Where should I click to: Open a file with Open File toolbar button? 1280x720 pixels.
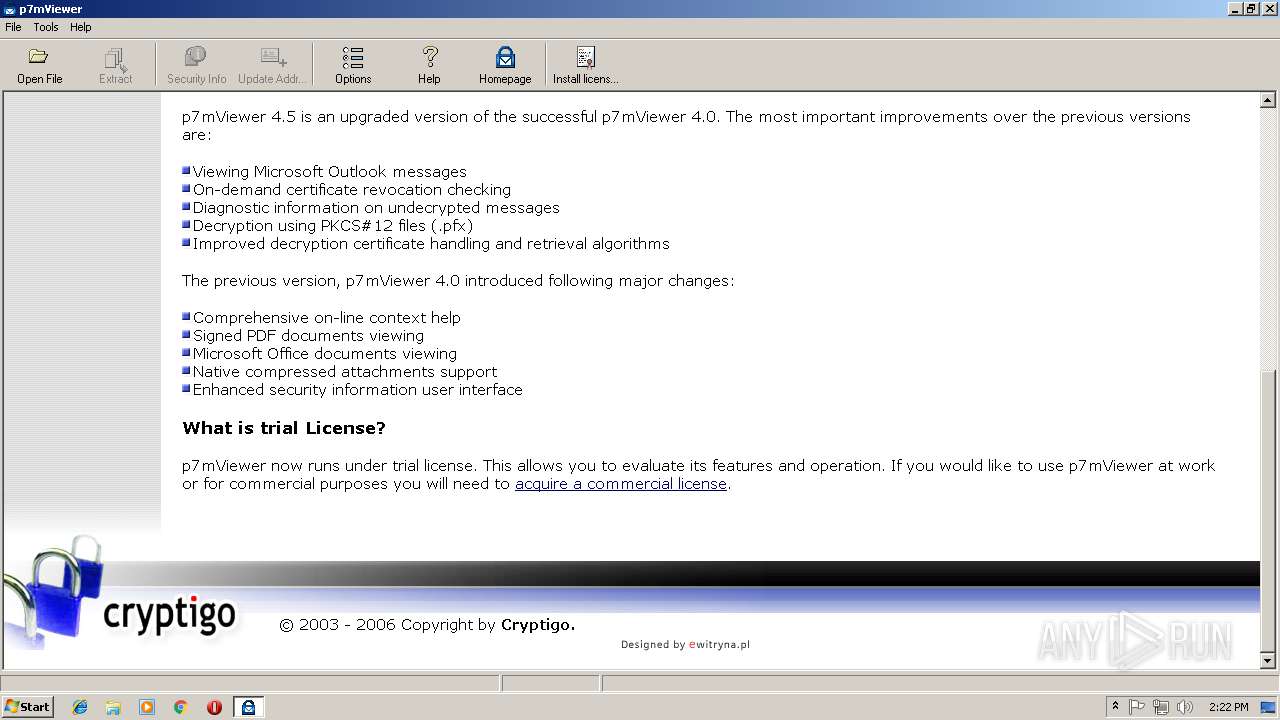click(39, 65)
